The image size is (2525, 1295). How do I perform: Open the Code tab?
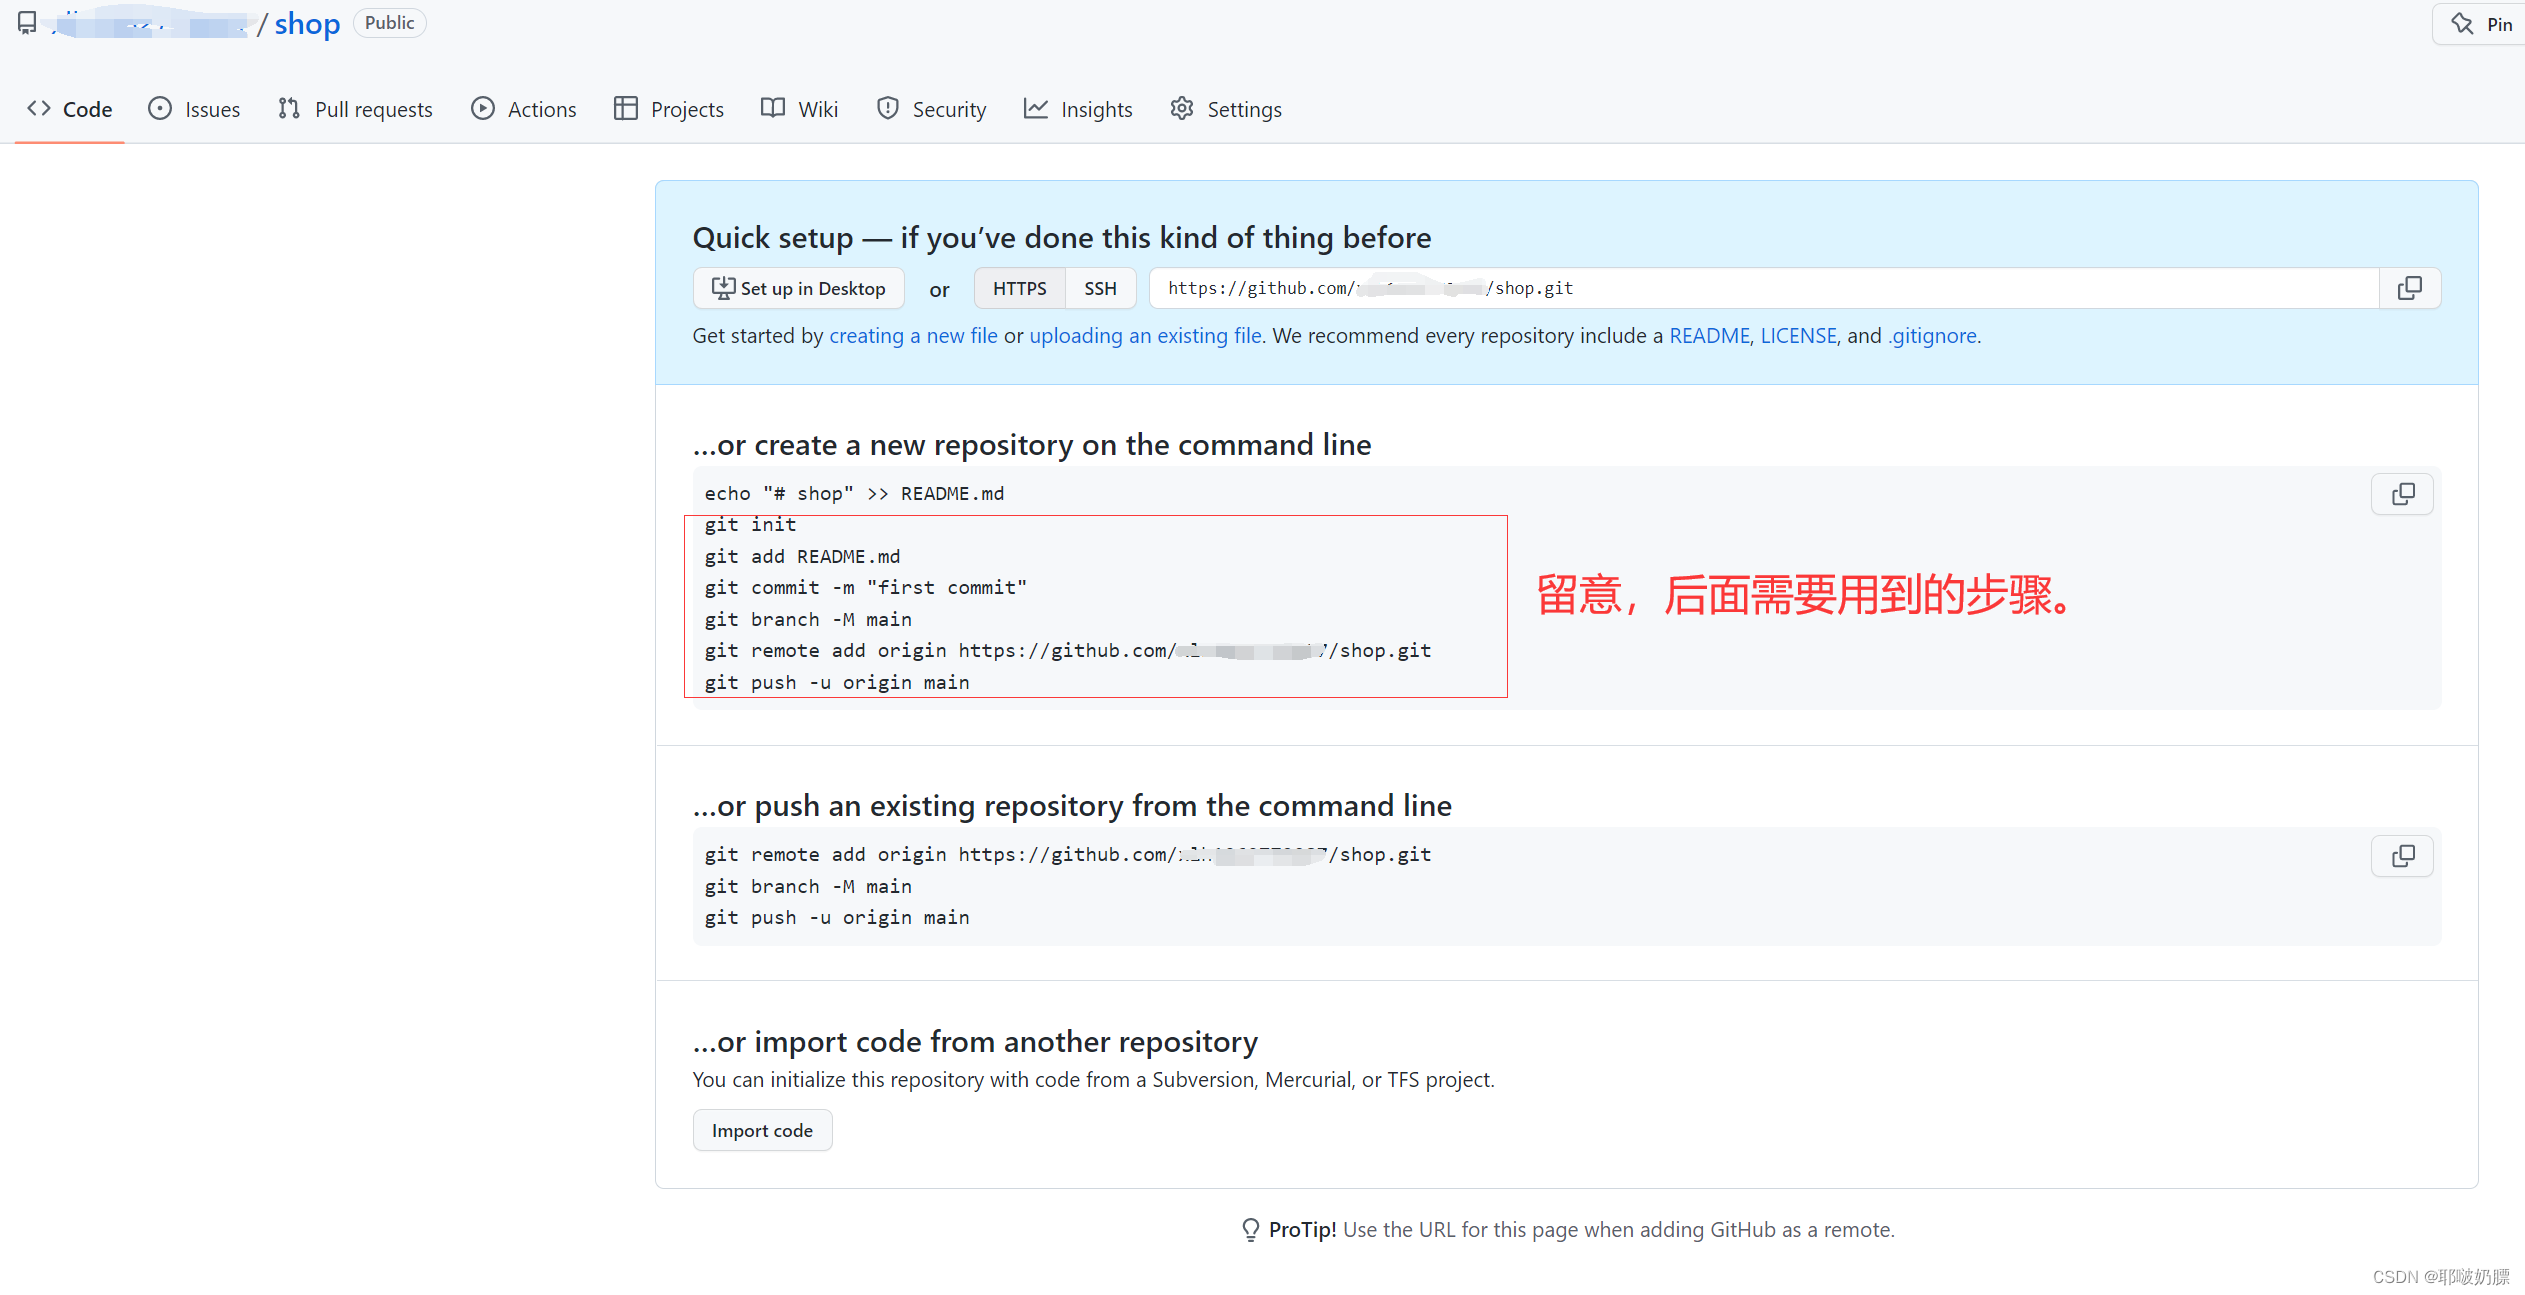pos(70,109)
